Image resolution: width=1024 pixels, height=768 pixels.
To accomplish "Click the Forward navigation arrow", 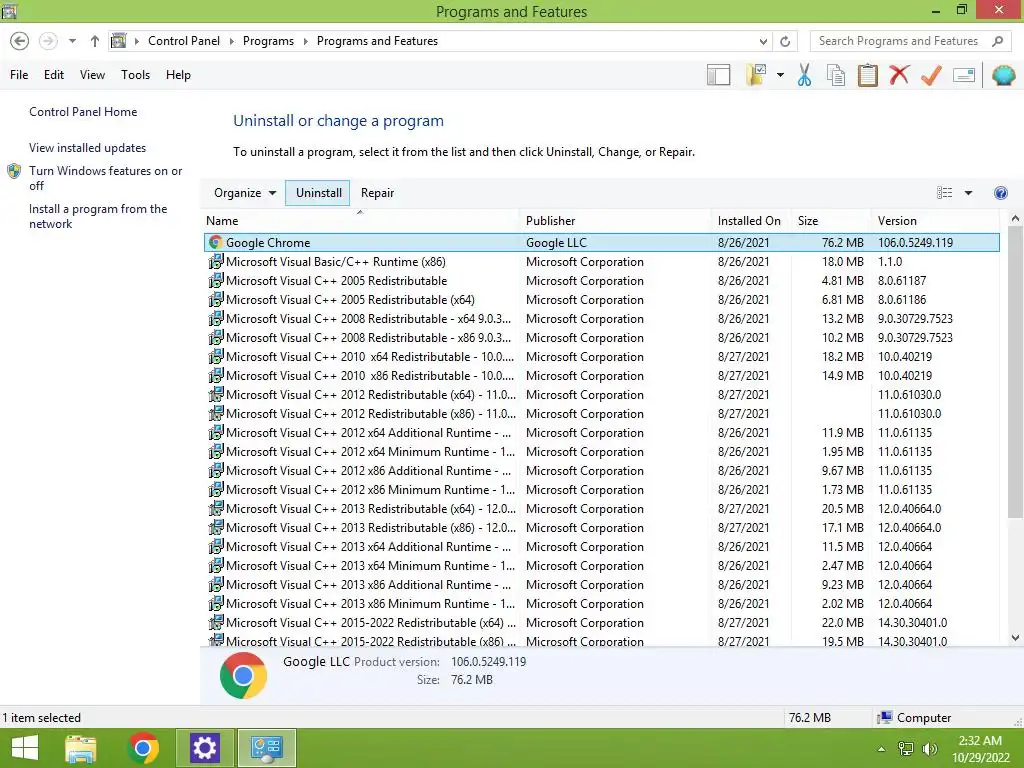I will click(x=48, y=41).
